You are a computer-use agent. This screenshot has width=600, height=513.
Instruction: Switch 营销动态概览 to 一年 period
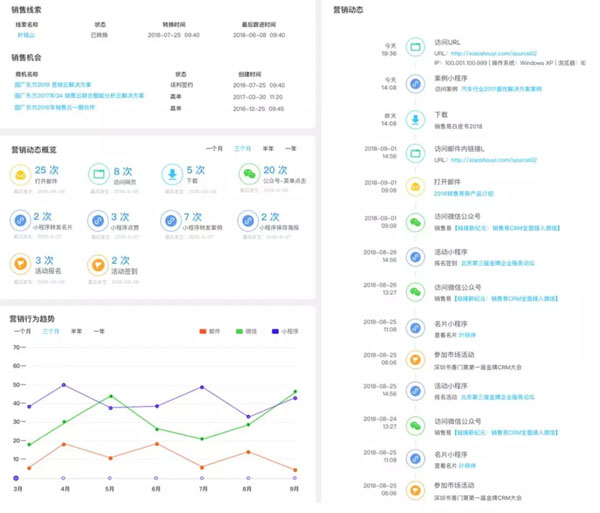(x=291, y=148)
